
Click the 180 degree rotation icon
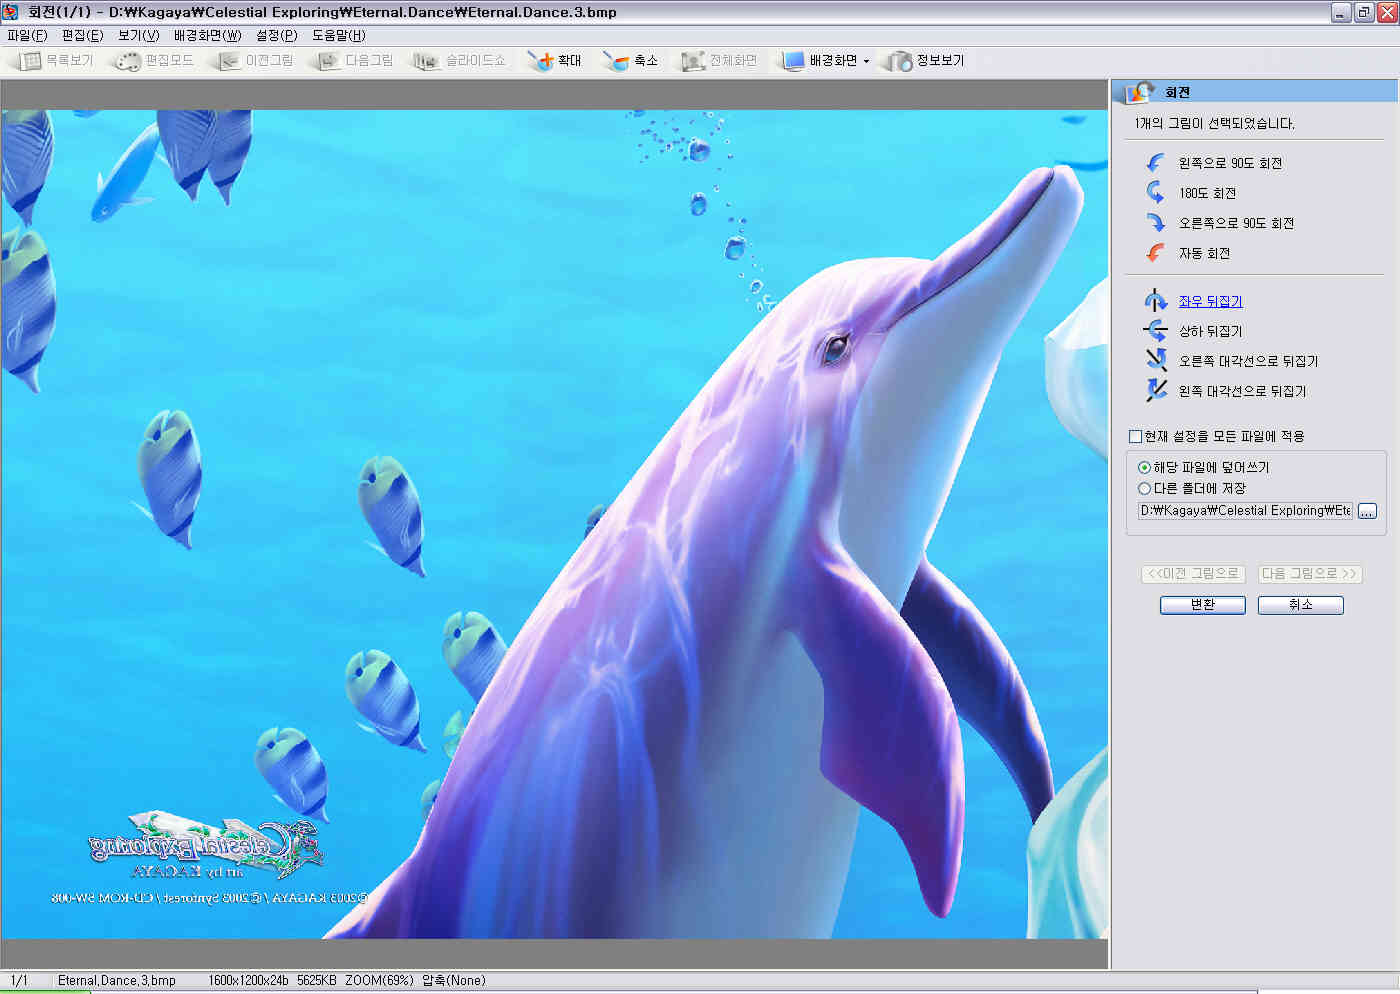(x=1155, y=193)
